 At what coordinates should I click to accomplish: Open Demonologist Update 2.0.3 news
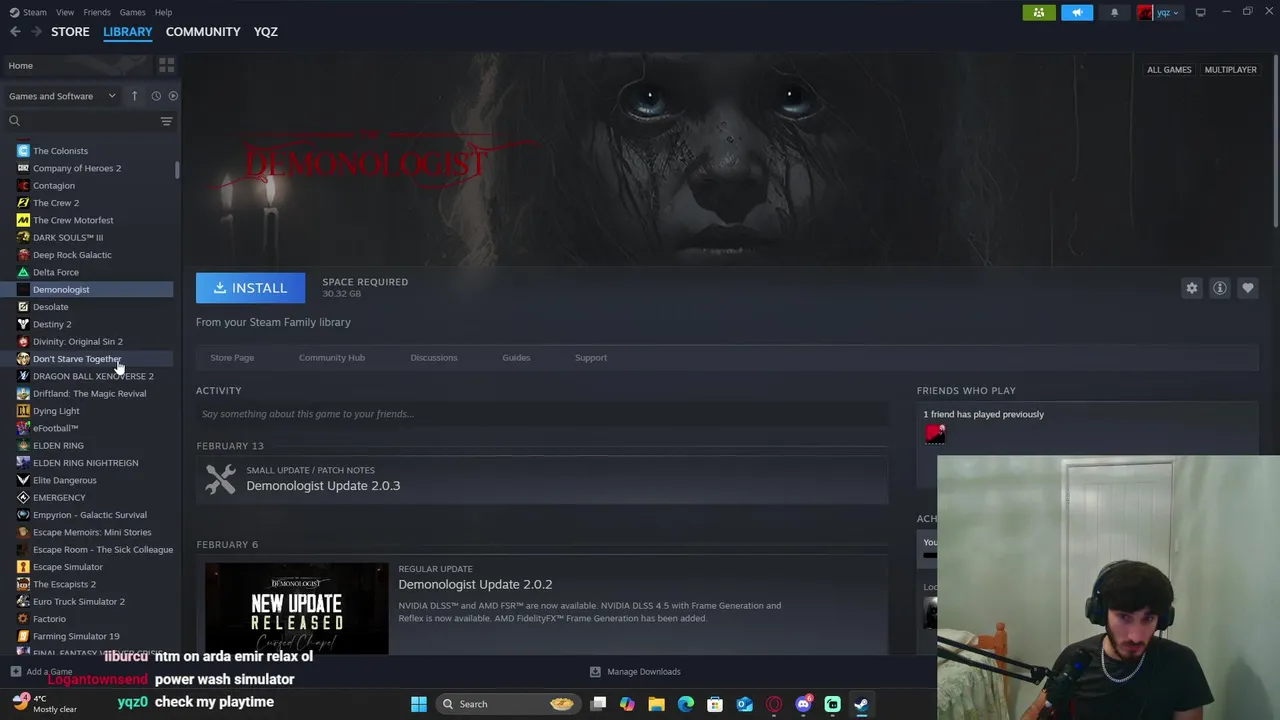point(323,486)
